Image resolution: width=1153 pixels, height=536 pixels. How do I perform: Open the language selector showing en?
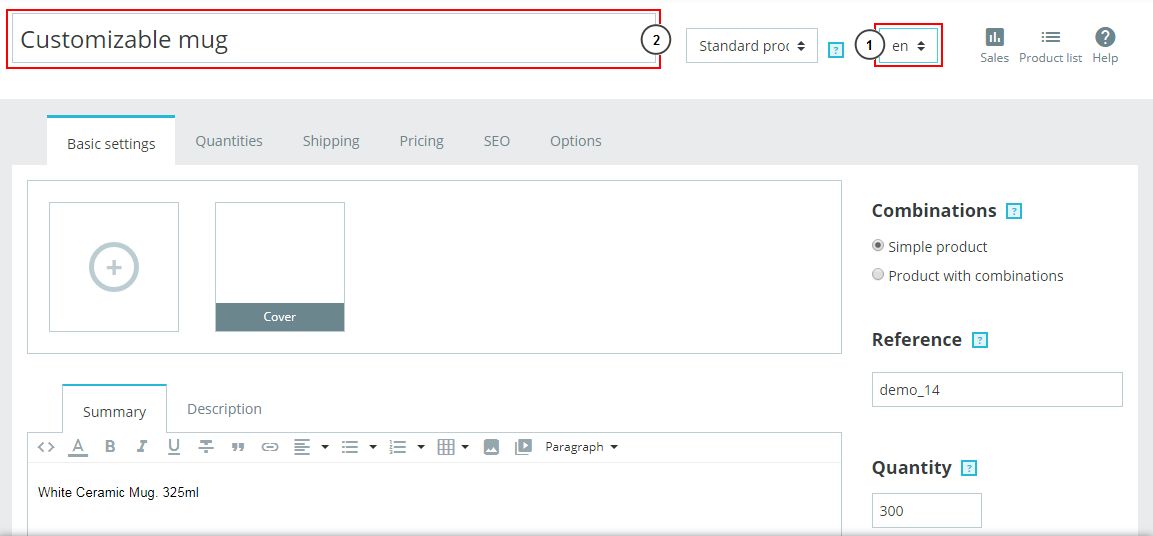[x=908, y=46]
